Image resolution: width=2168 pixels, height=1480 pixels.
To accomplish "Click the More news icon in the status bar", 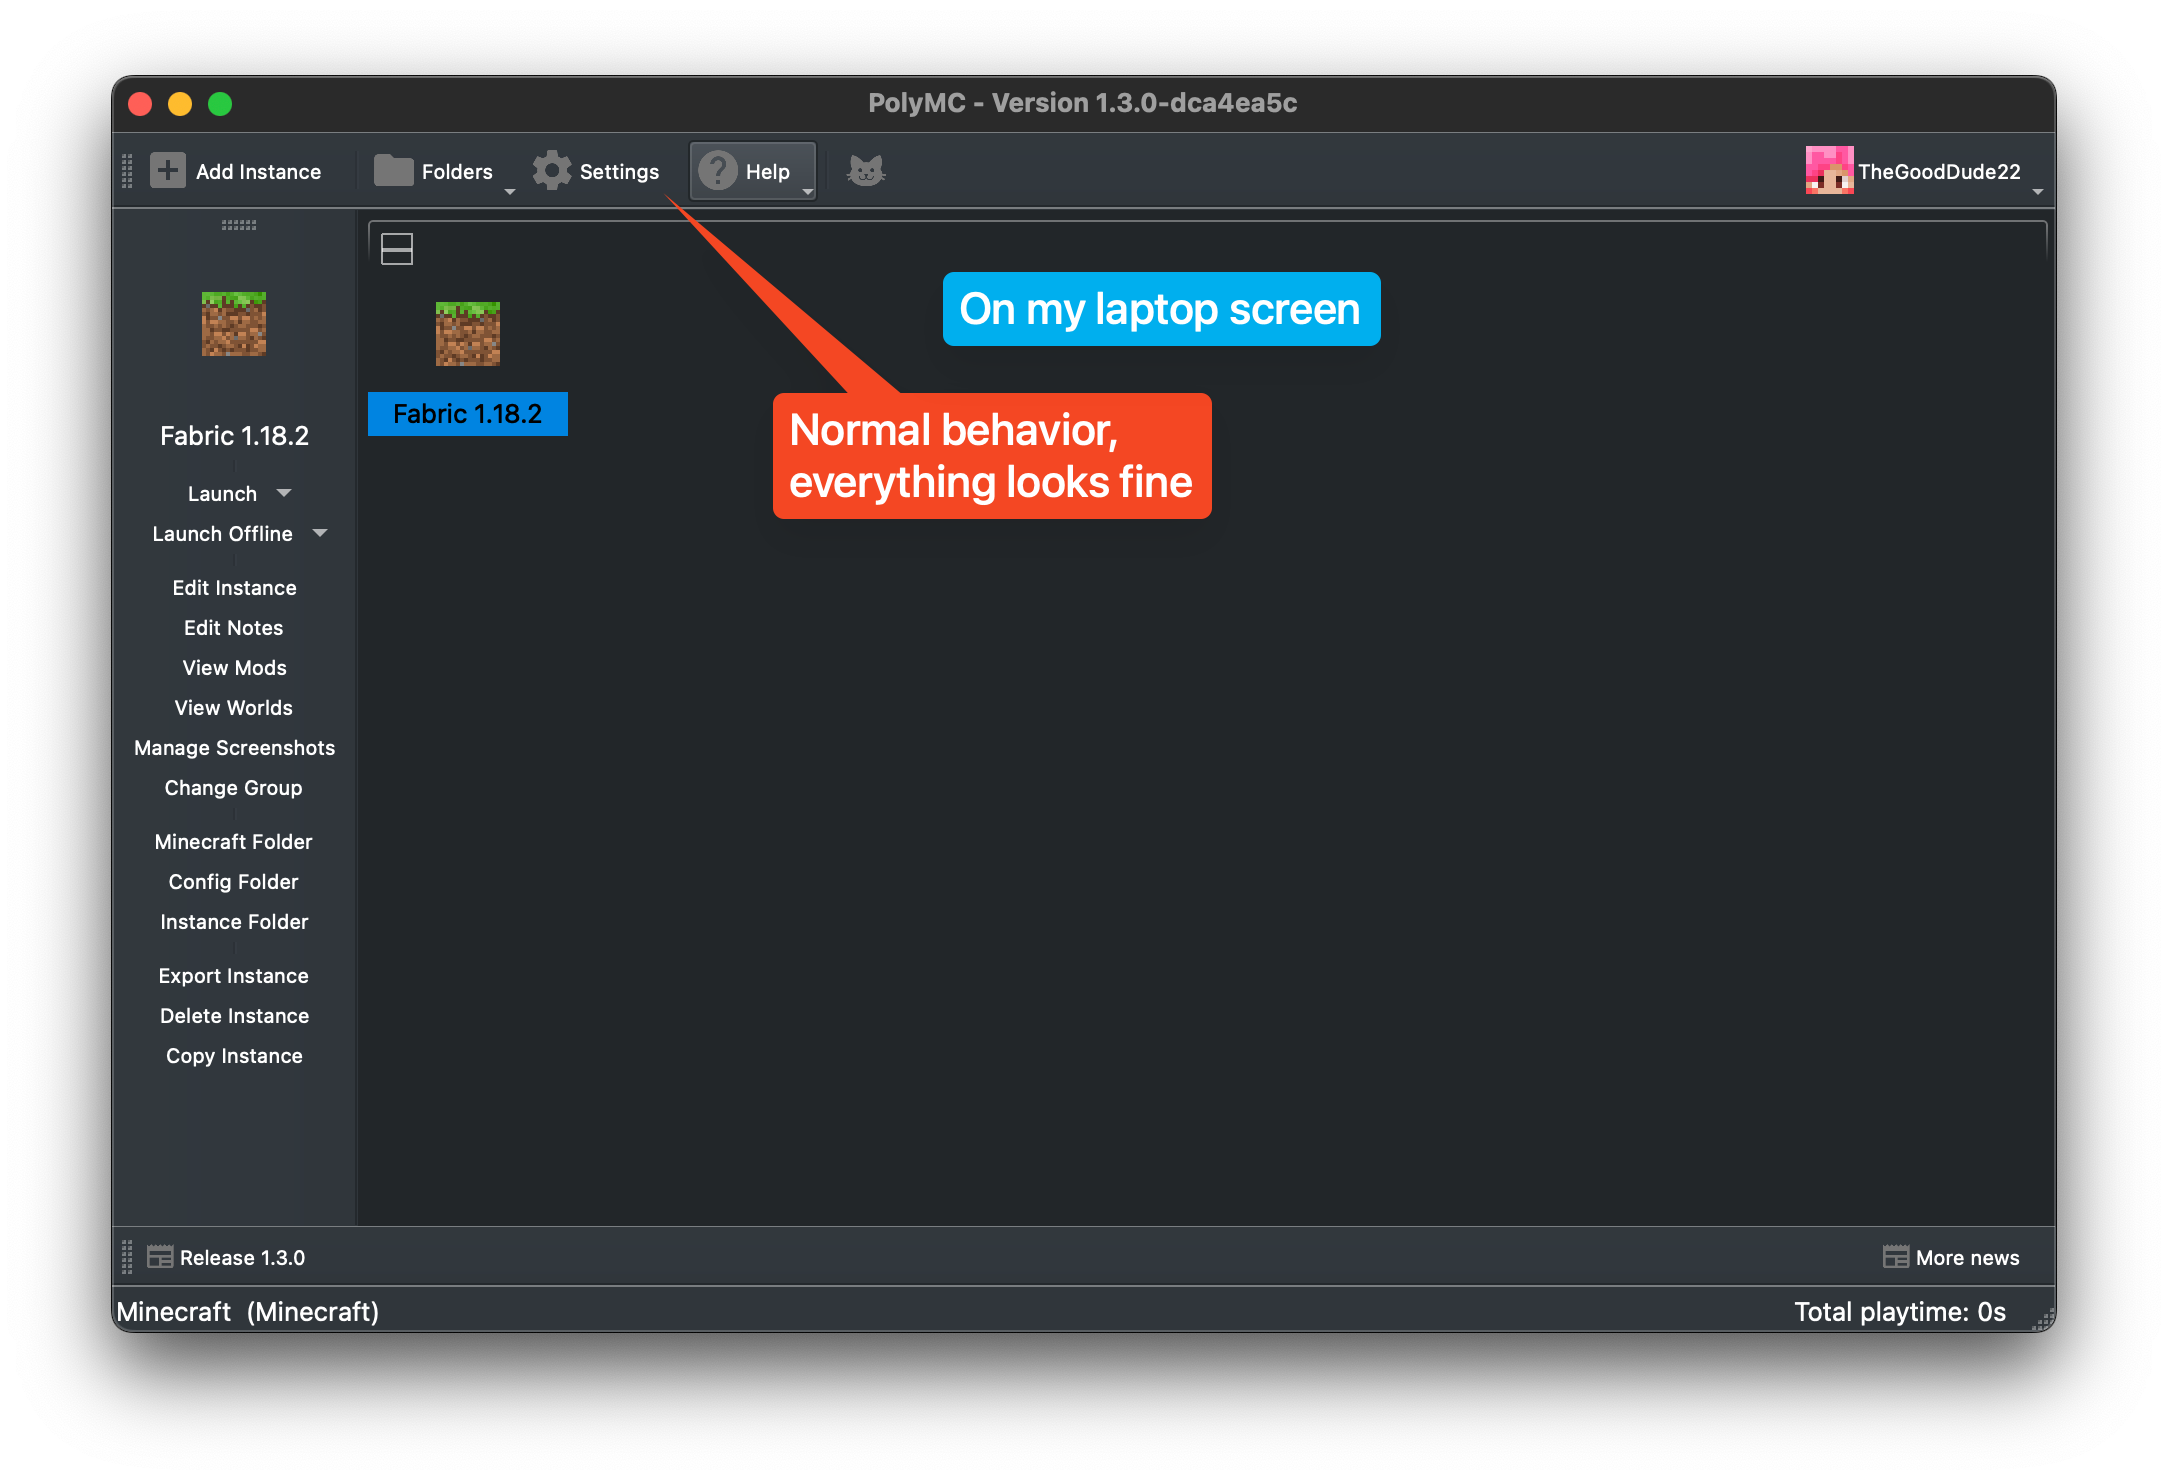I will coord(1896,1256).
